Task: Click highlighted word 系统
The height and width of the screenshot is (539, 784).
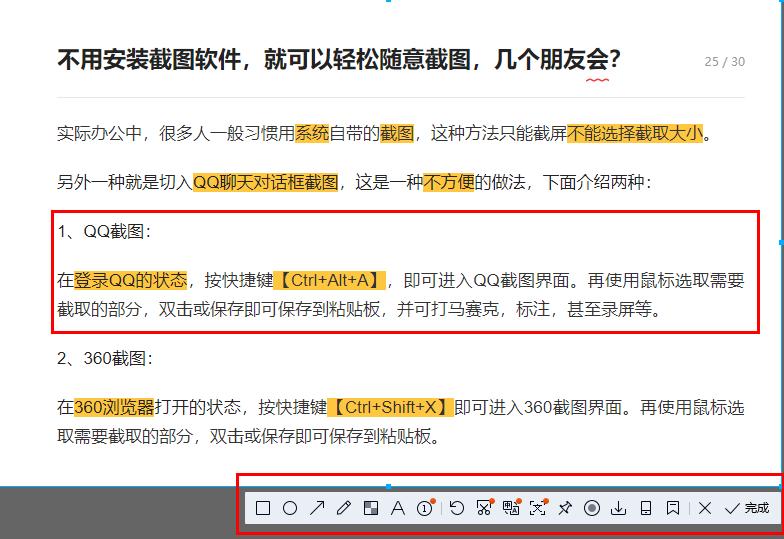Action: click(x=312, y=133)
